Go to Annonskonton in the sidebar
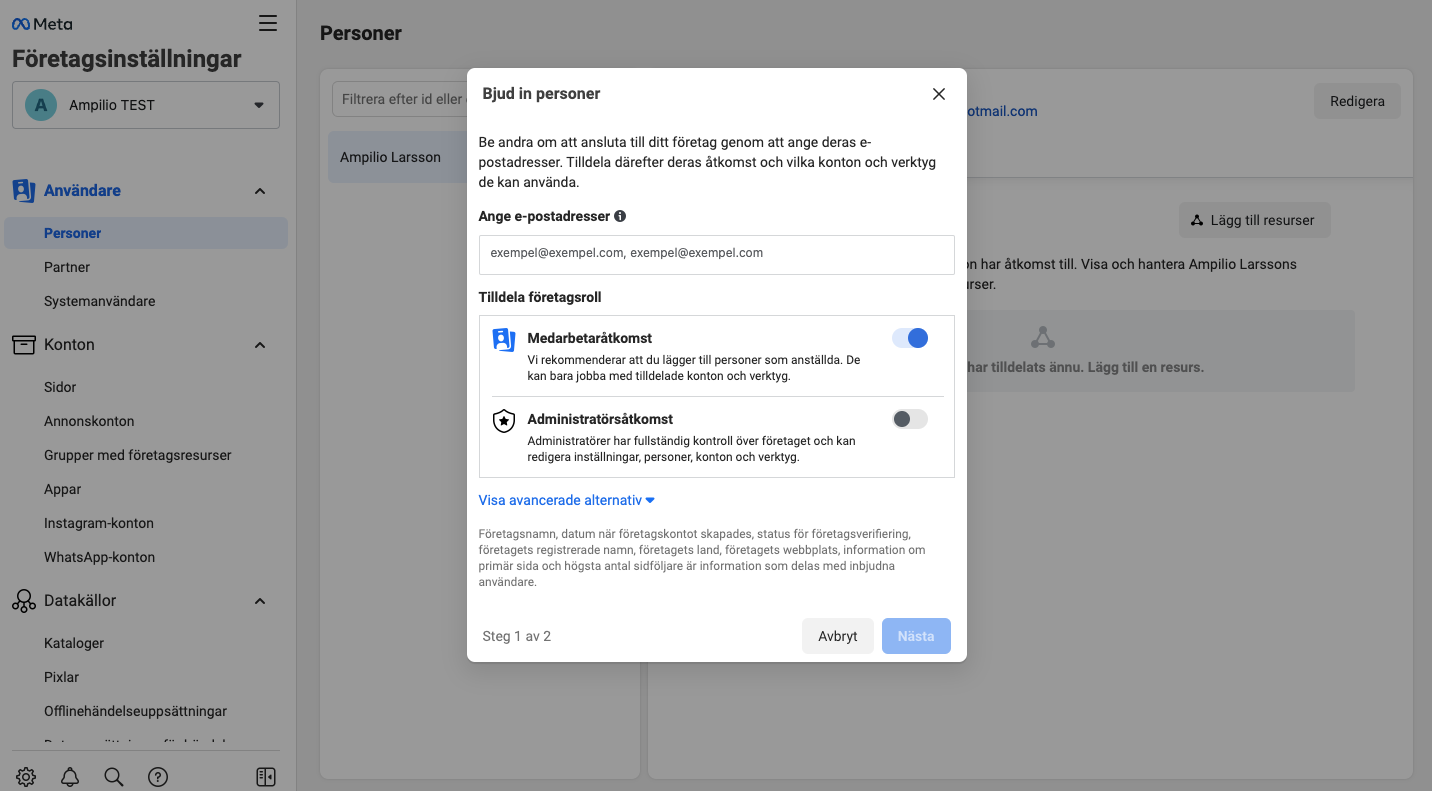The image size is (1432, 791). [x=89, y=421]
